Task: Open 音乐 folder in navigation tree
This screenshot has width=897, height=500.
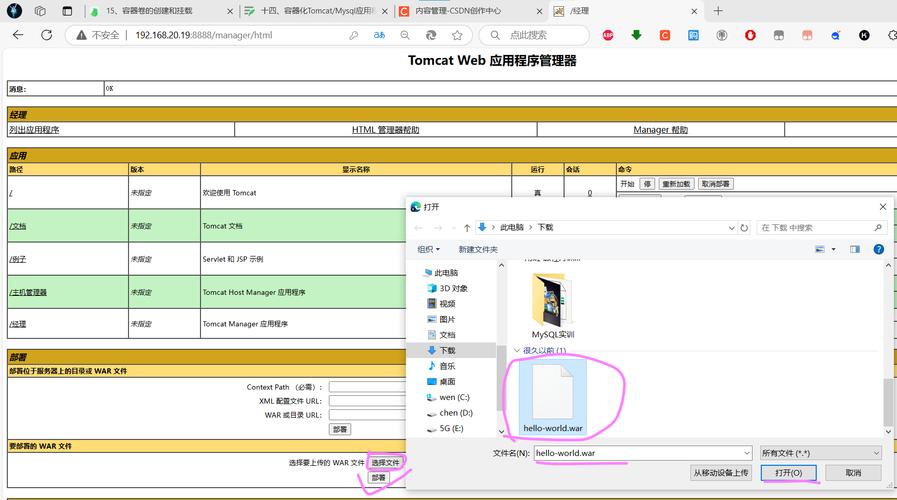Action: [442, 366]
